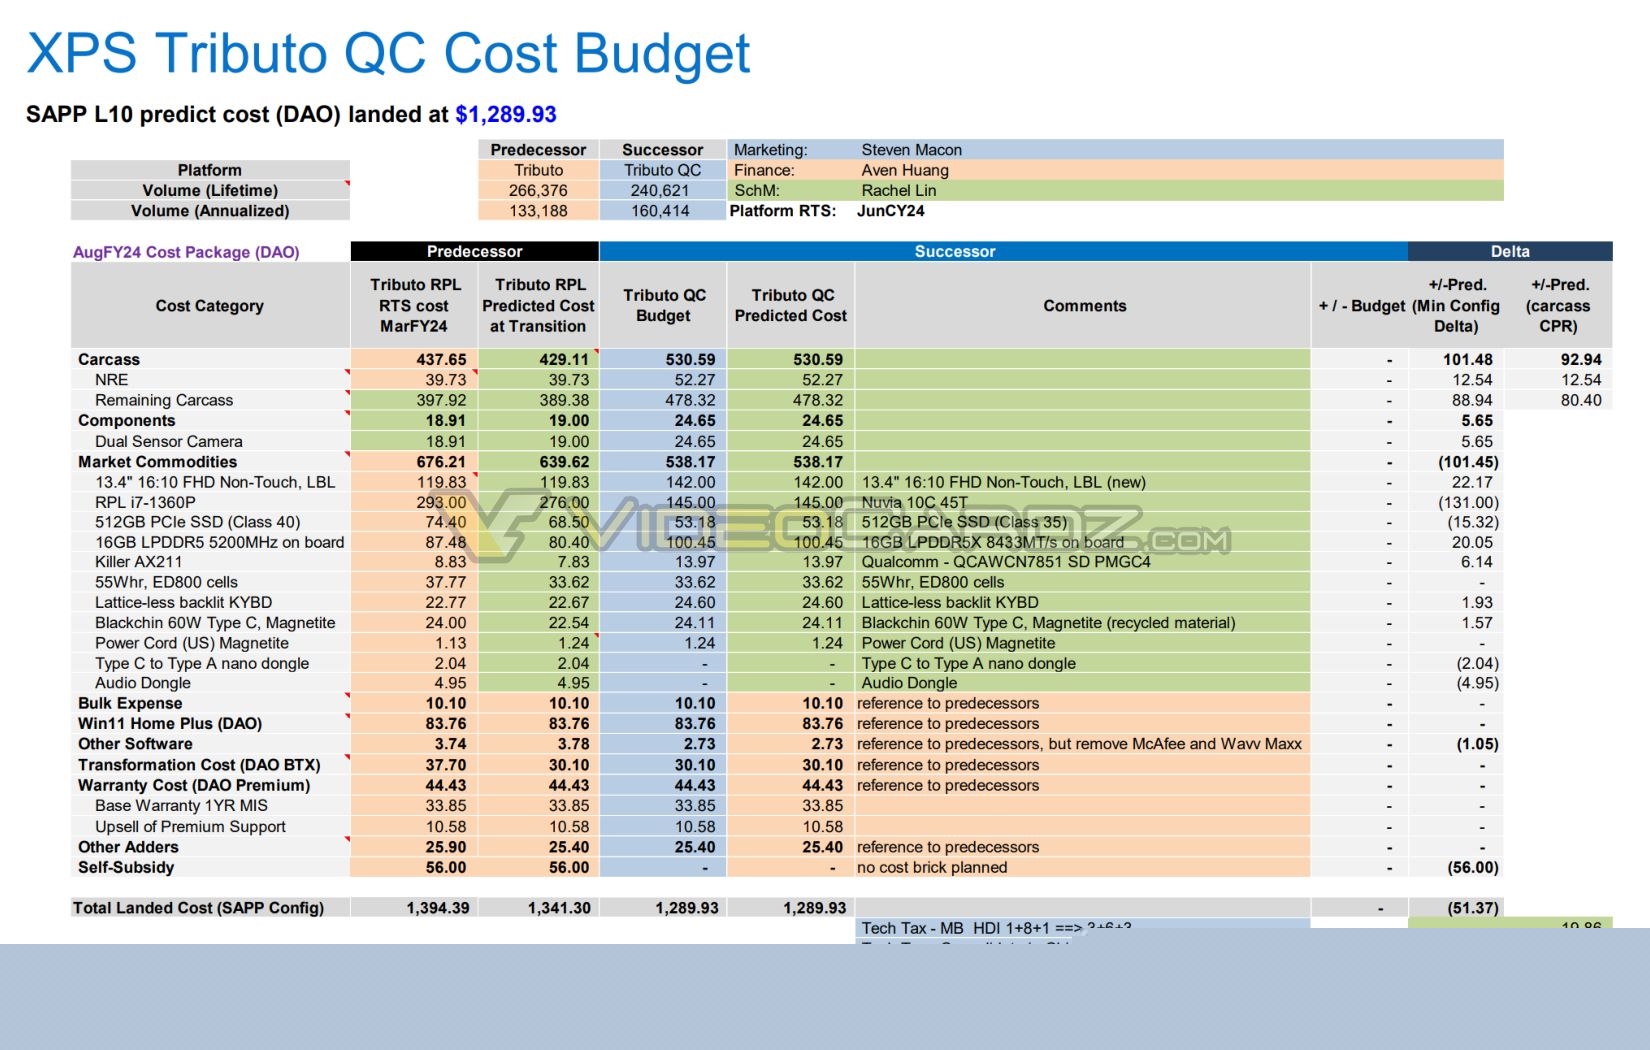The width and height of the screenshot is (1650, 1050).
Task: Select the blue $1,289.93 amount in subtitle
Action: point(506,114)
